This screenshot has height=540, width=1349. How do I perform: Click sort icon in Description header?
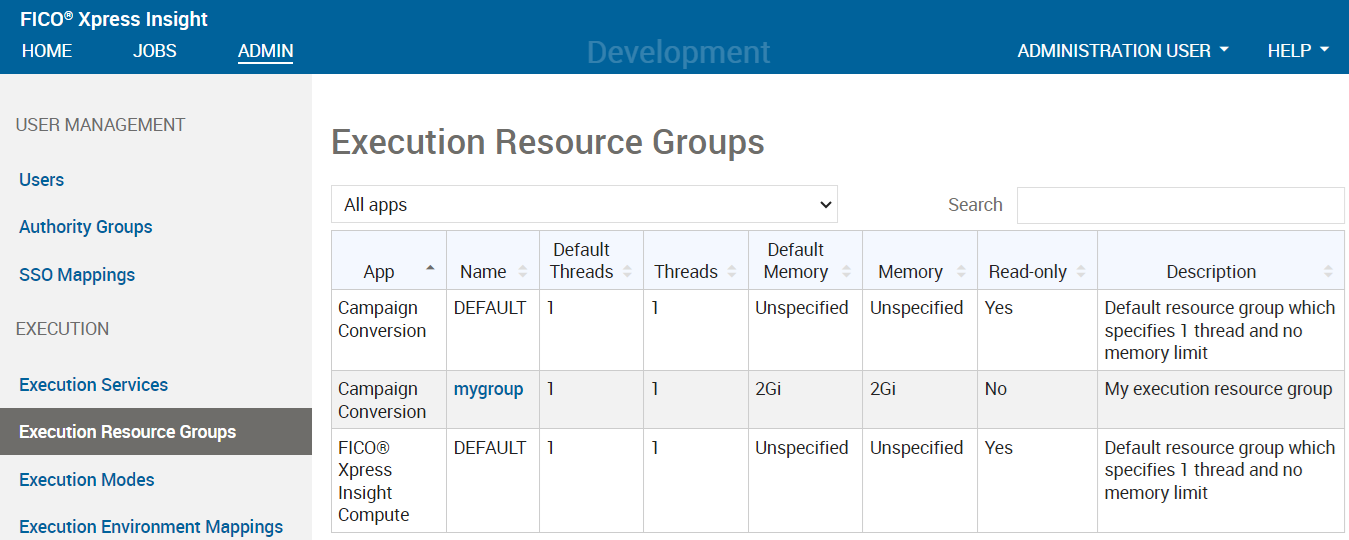[1328, 272]
